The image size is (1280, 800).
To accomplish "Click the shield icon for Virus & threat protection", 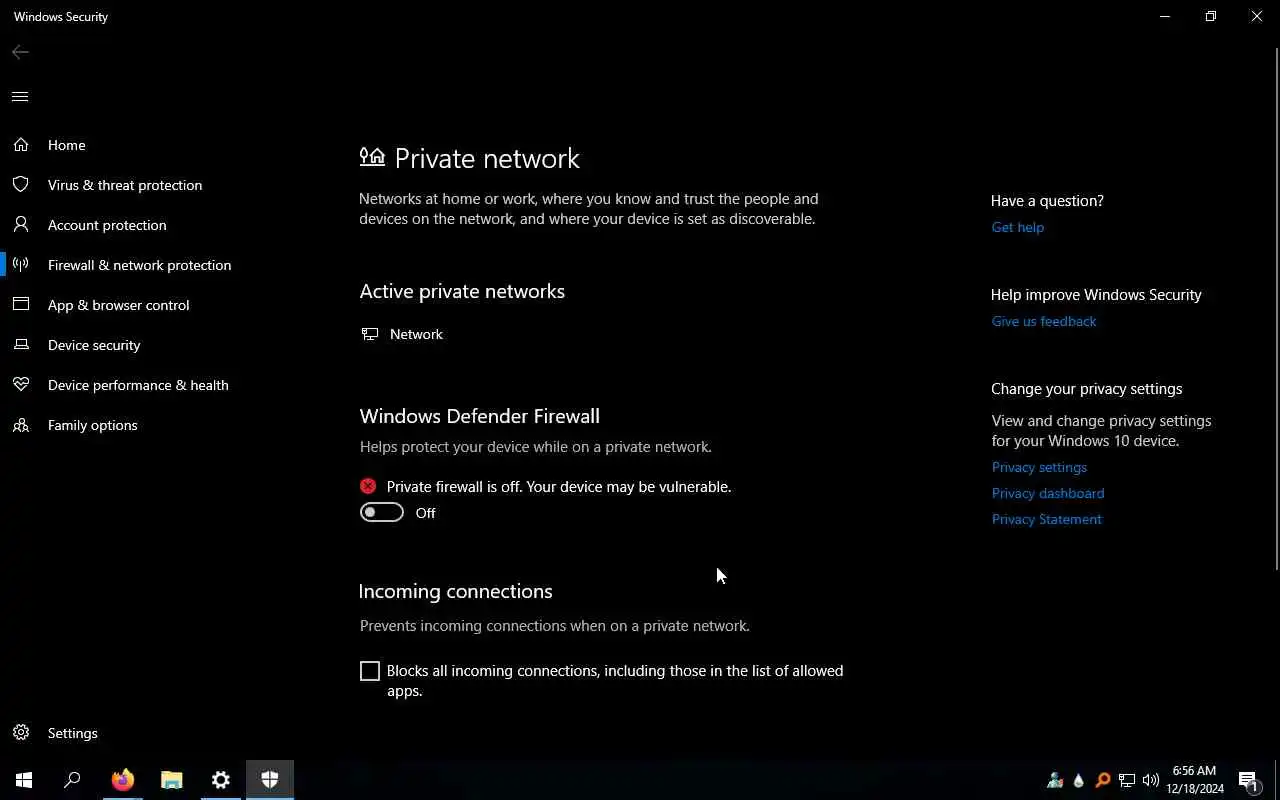I will (21, 185).
